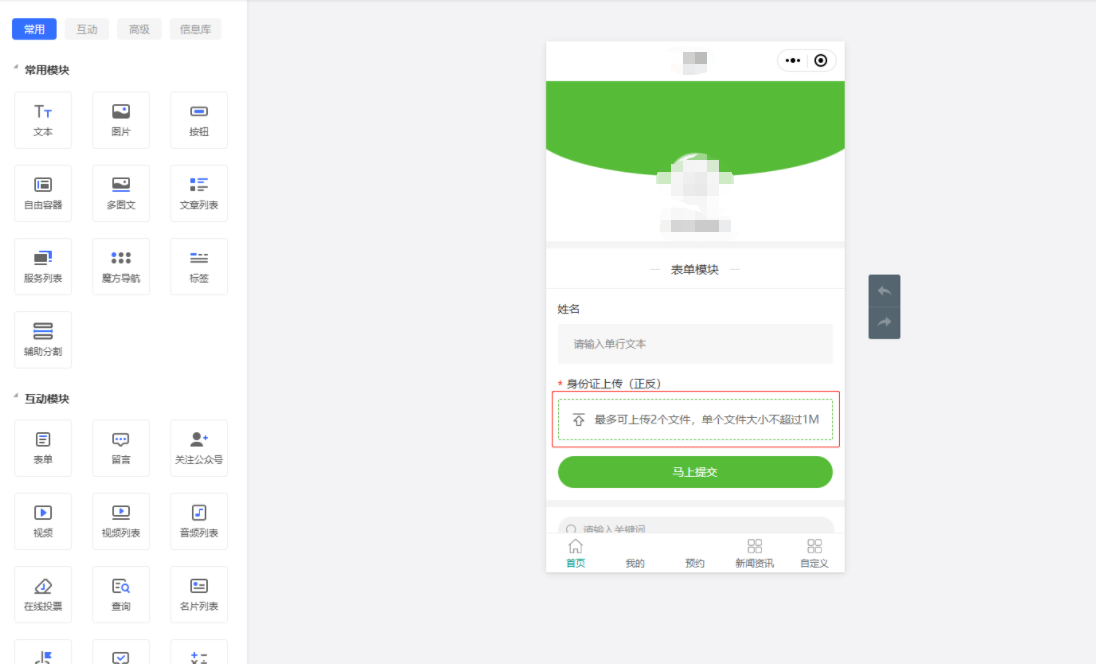Click the keyword search field
The width and height of the screenshot is (1096, 664).
[695, 526]
